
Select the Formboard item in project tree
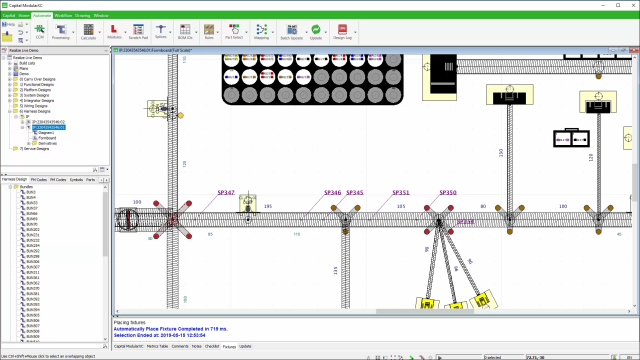tap(47, 138)
